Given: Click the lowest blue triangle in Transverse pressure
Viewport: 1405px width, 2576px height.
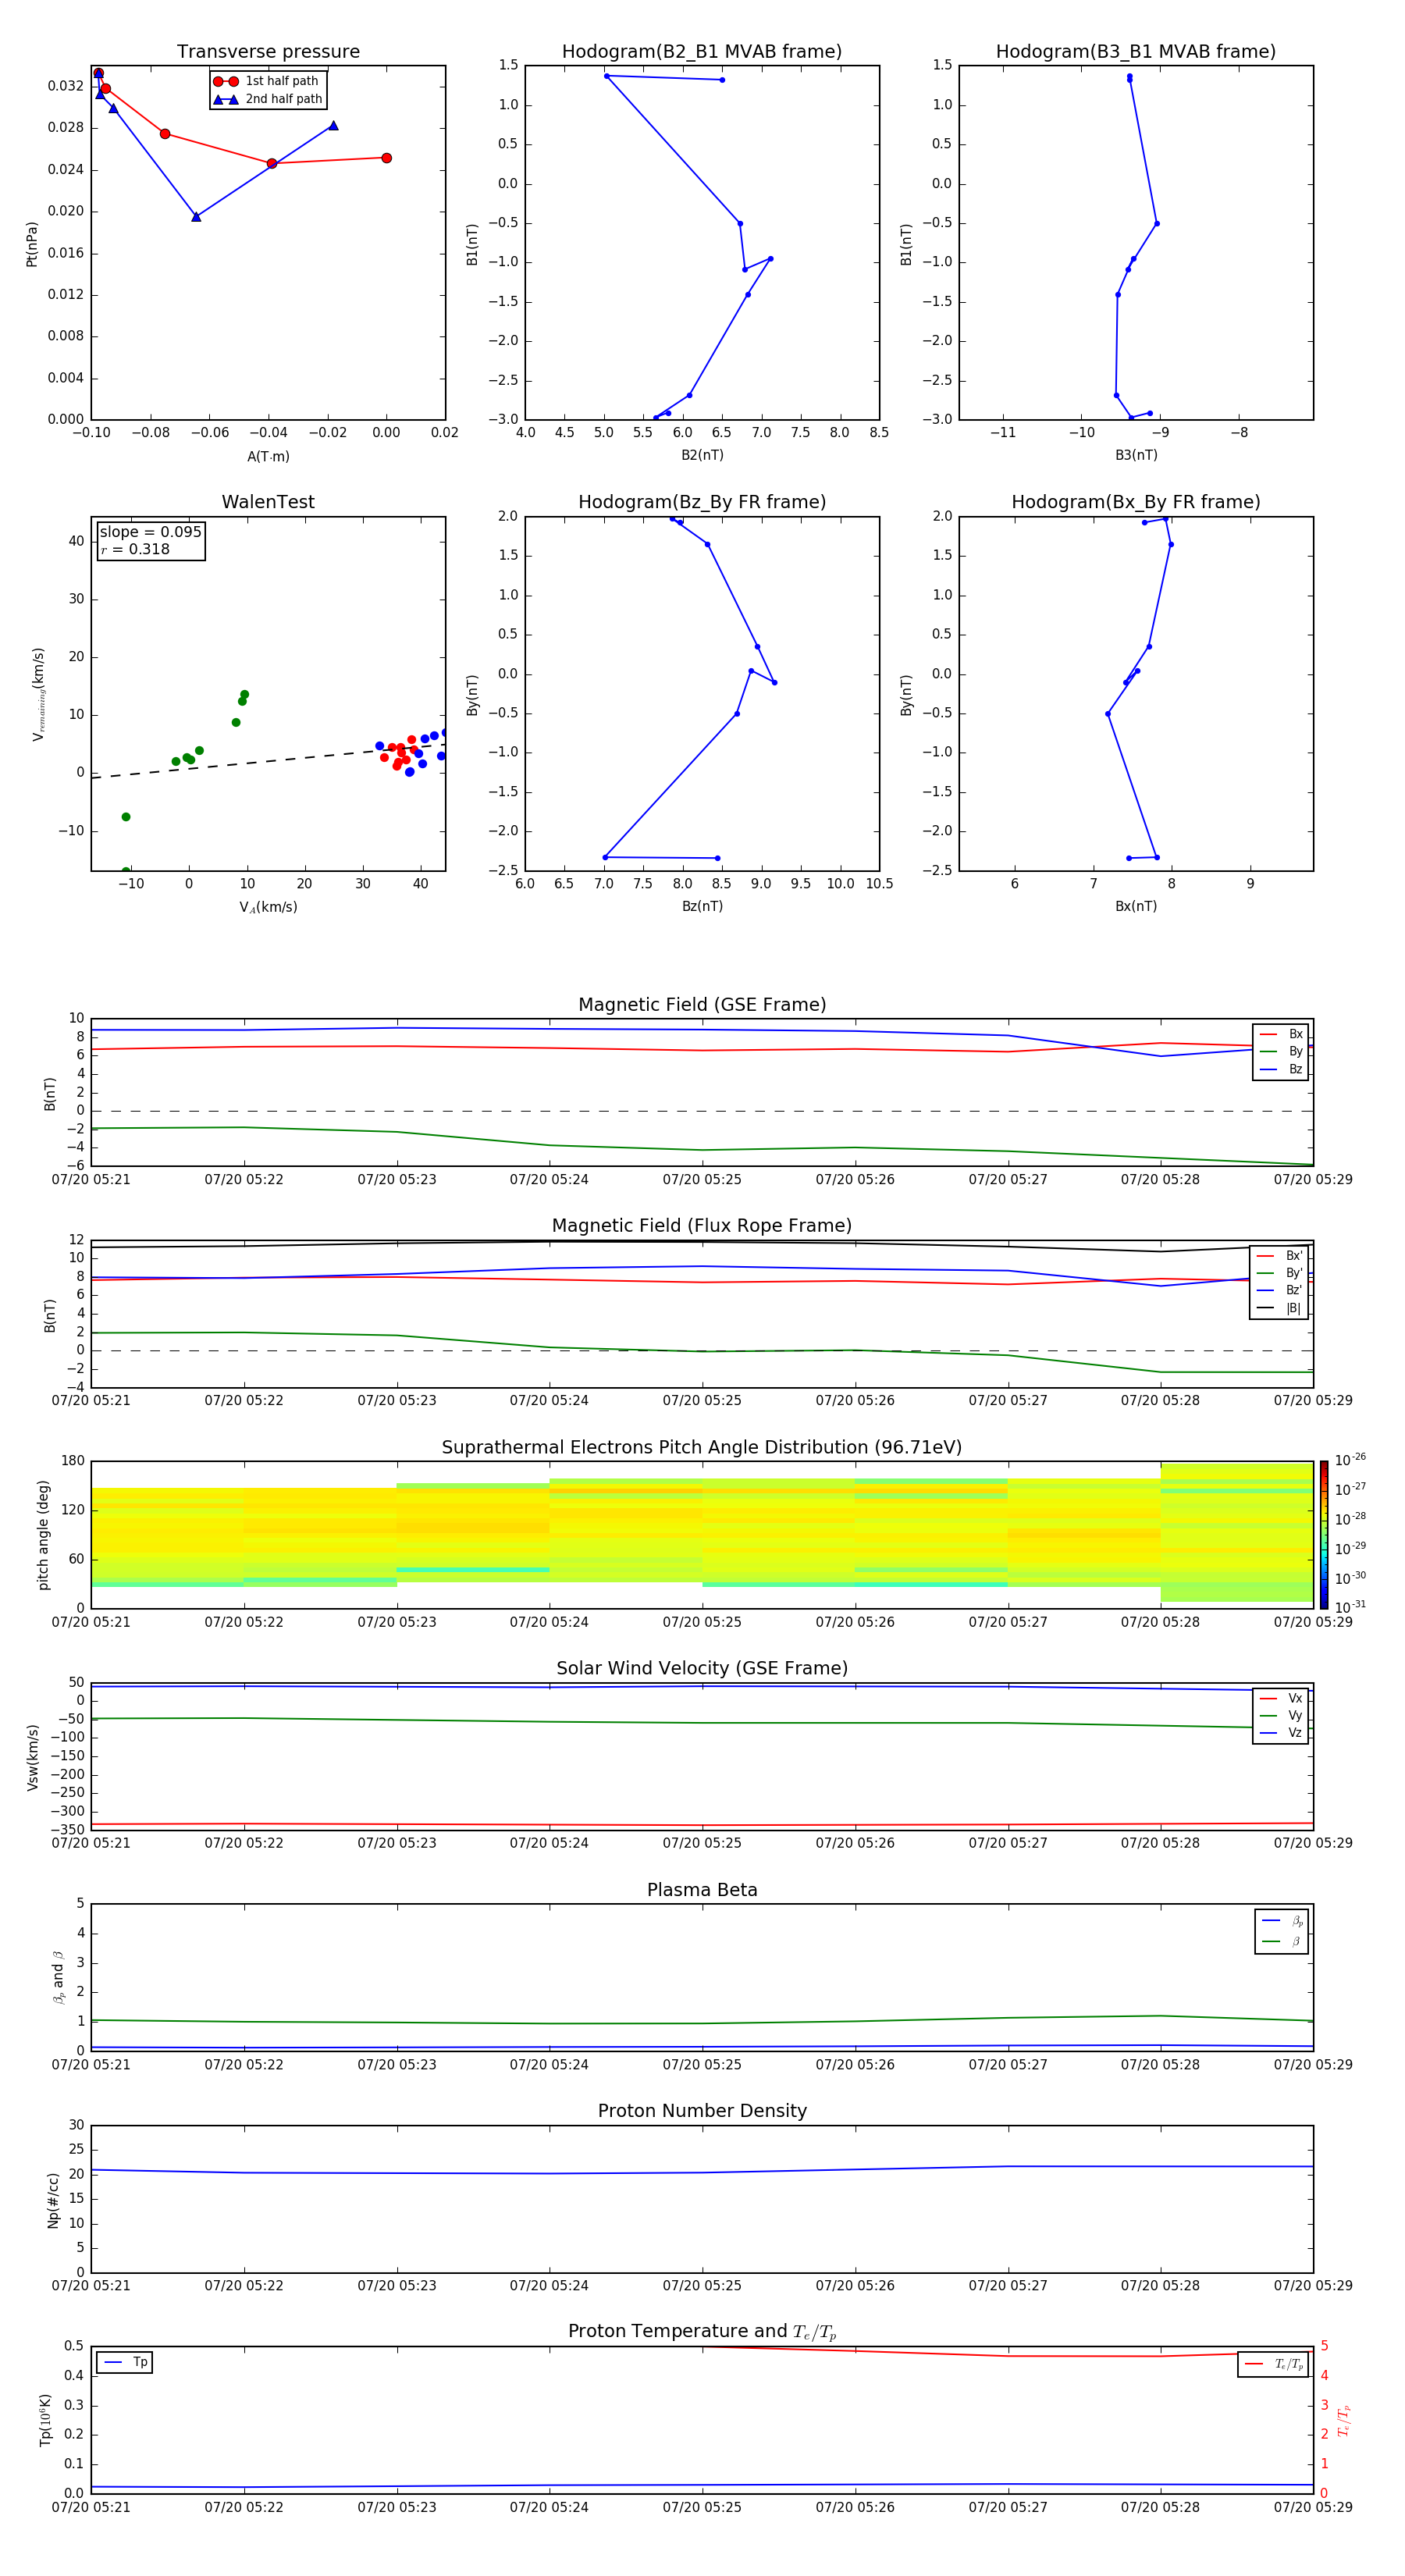Looking at the screenshot, I should pos(196,216).
